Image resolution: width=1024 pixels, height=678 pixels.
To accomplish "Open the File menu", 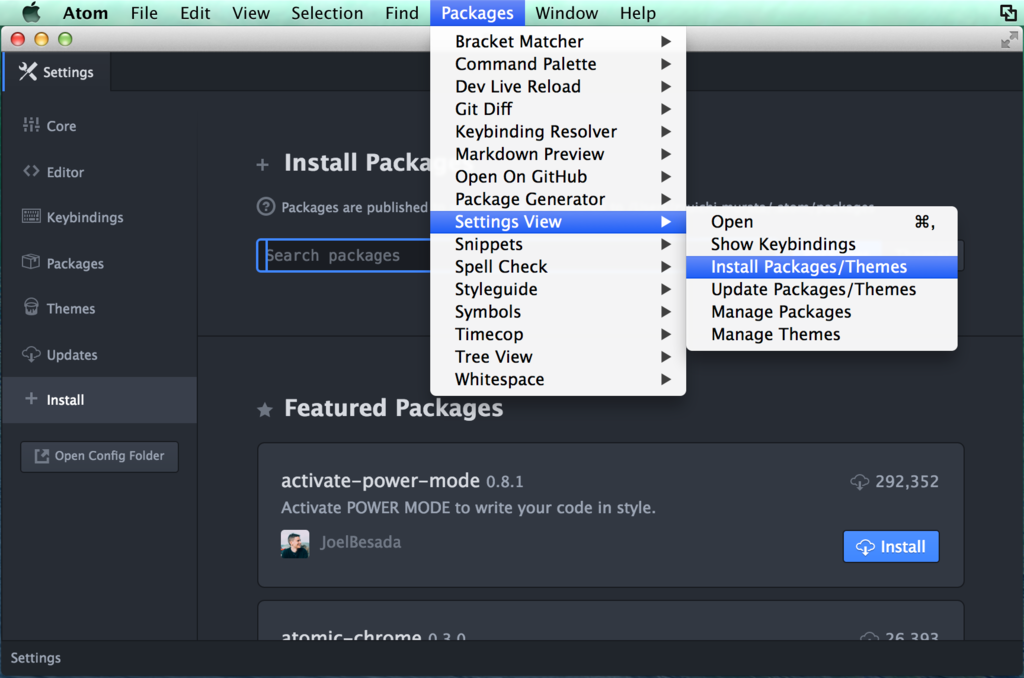I will (144, 13).
